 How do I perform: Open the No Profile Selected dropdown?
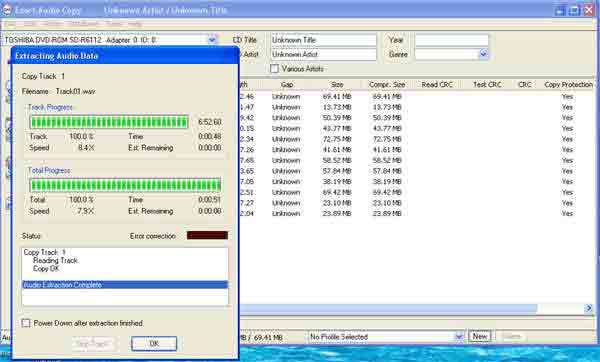point(459,337)
